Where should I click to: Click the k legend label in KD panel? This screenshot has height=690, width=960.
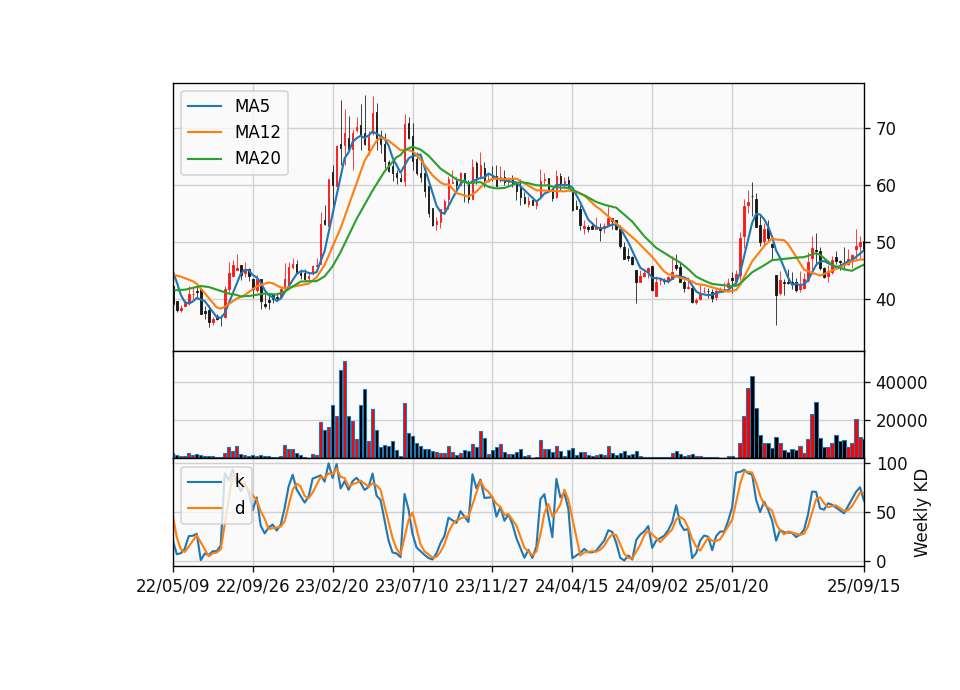click(x=239, y=481)
